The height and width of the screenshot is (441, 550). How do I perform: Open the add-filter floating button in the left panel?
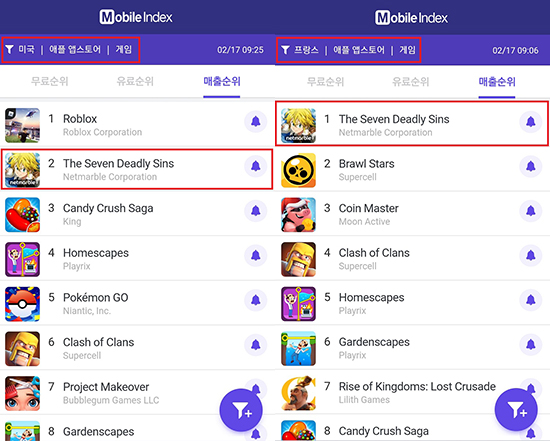[x=241, y=410]
